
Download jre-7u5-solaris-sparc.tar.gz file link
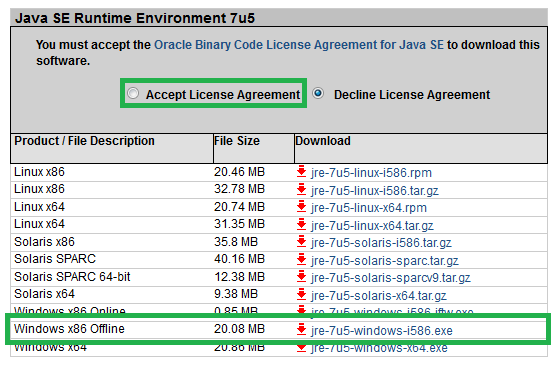[384, 261]
